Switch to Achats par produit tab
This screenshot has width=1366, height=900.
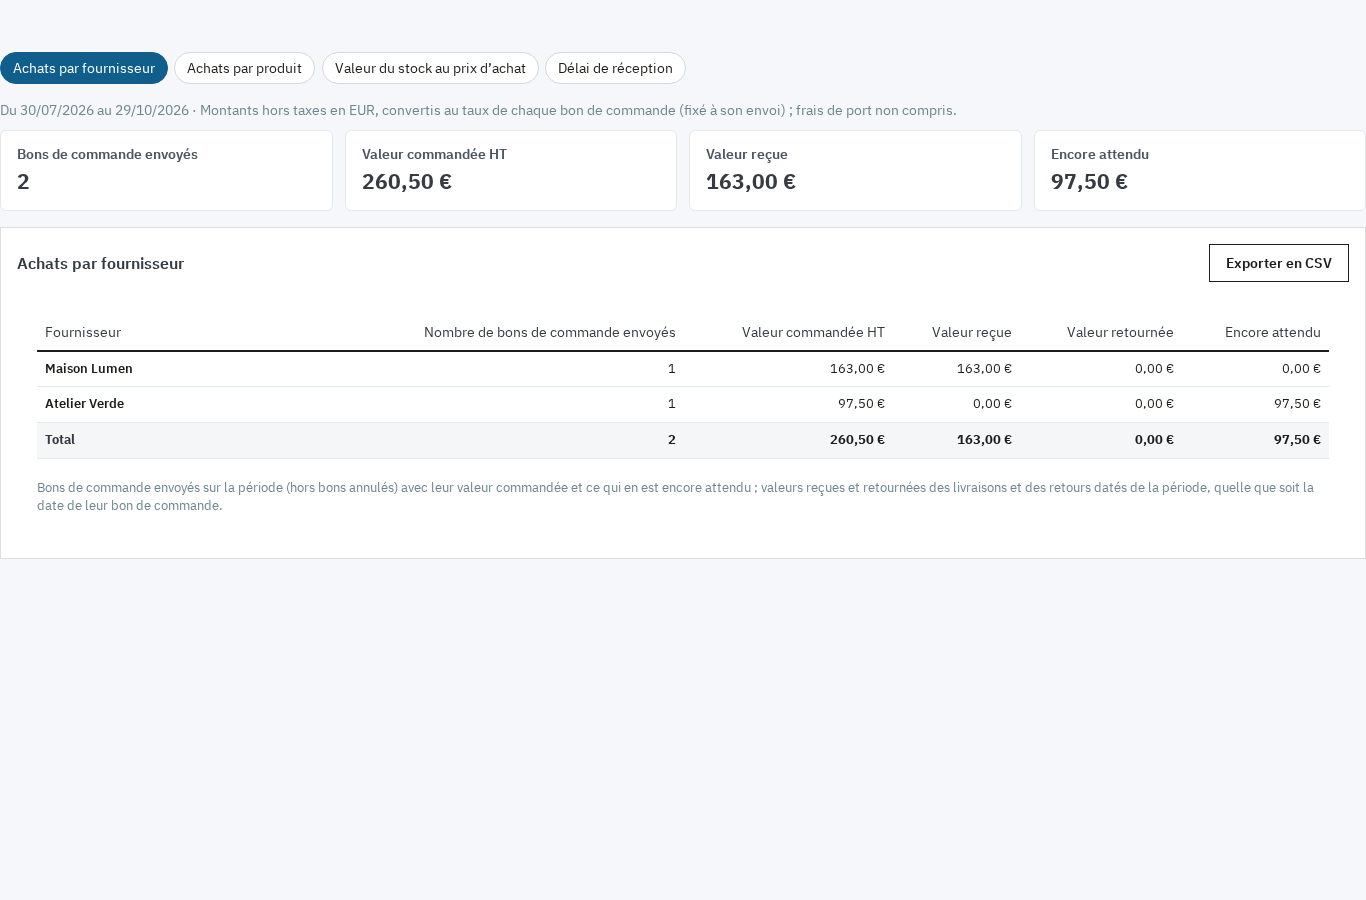[x=244, y=68]
